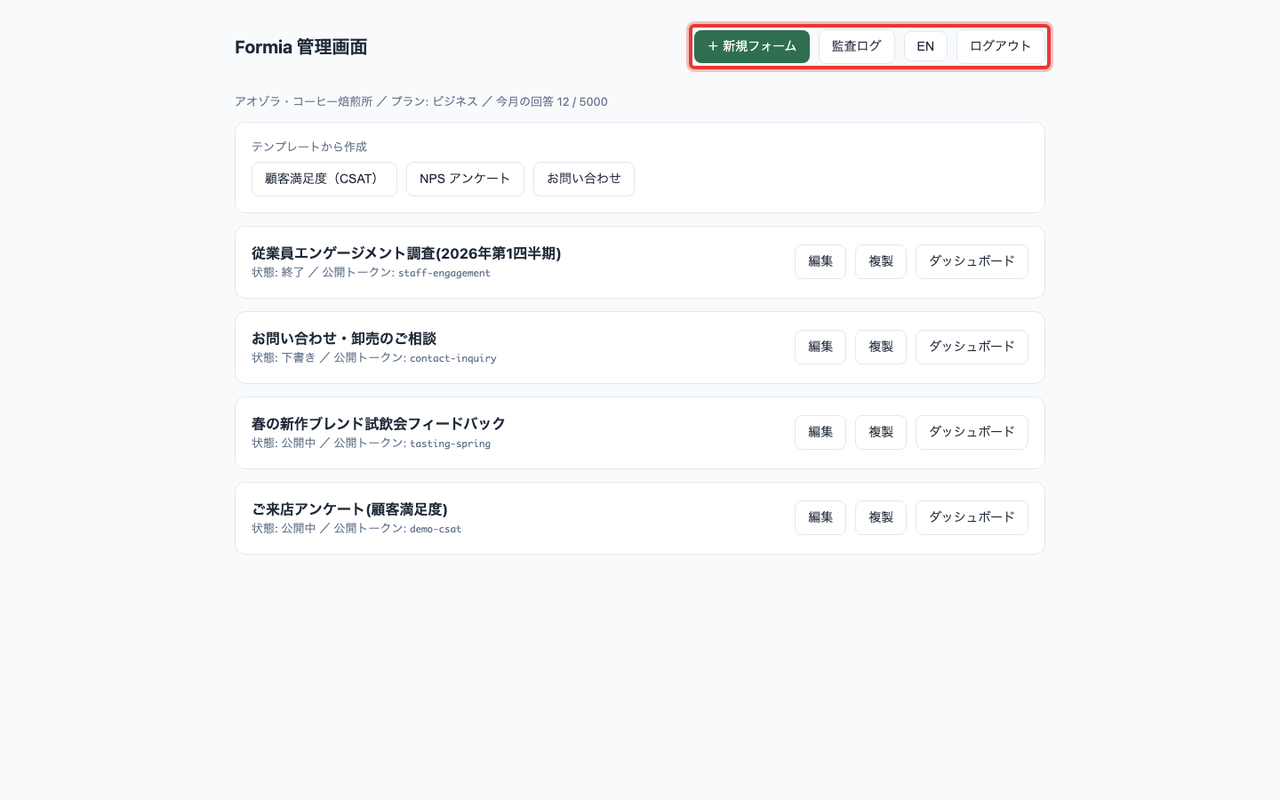Screen dimensions: 1280x800
Task: Open the 監査ログ audit log
Action: point(857,46)
